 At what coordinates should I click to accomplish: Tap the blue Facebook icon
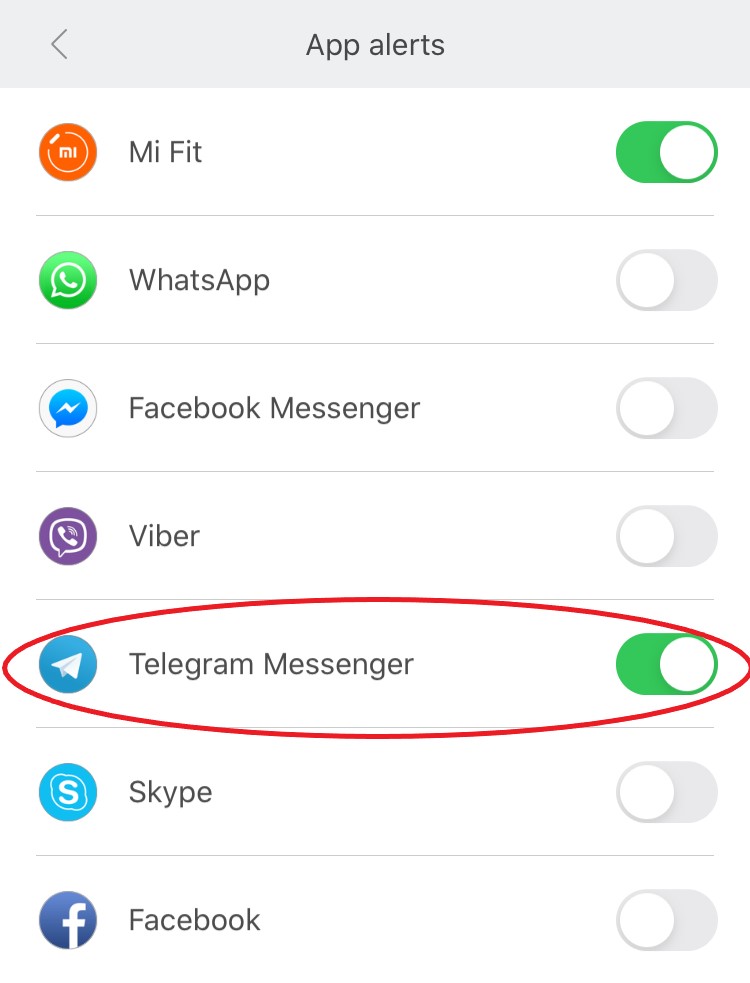click(x=68, y=920)
